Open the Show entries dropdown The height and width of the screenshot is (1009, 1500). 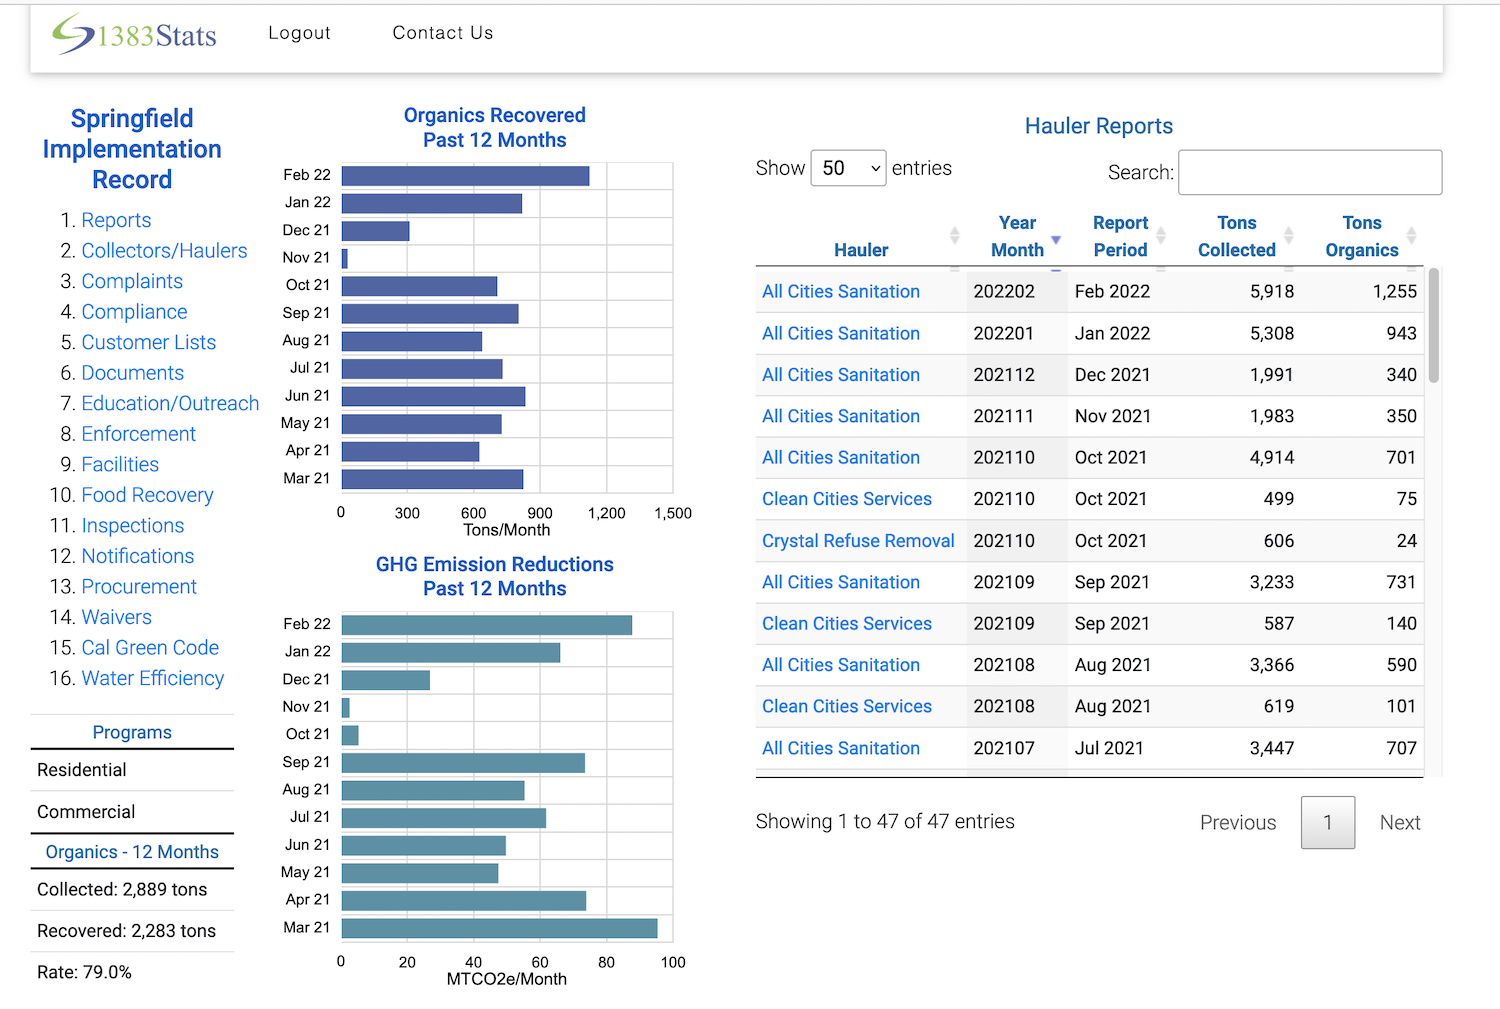(848, 168)
